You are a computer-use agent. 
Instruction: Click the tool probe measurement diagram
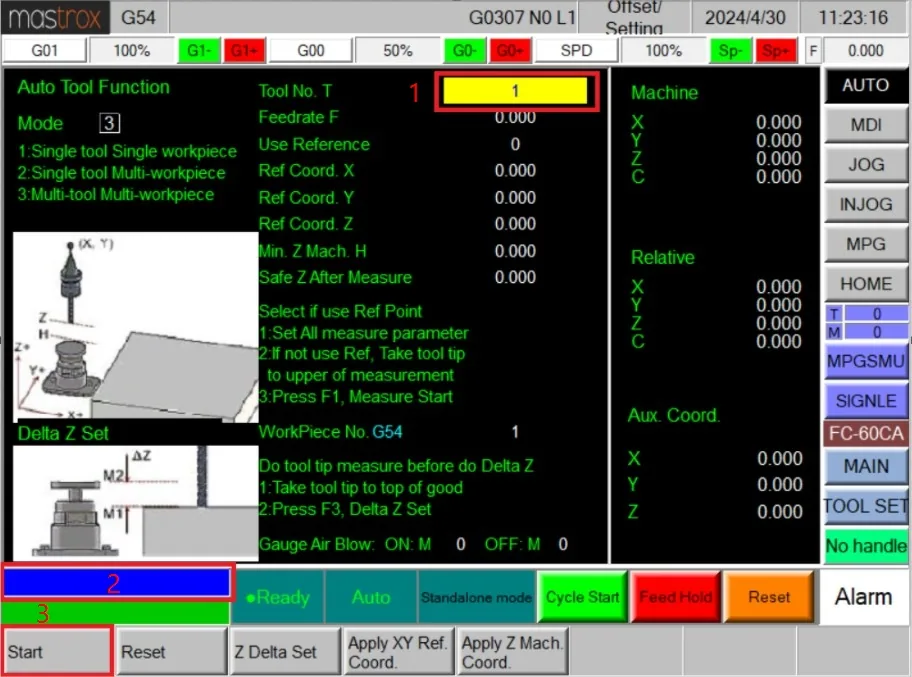tap(136, 327)
